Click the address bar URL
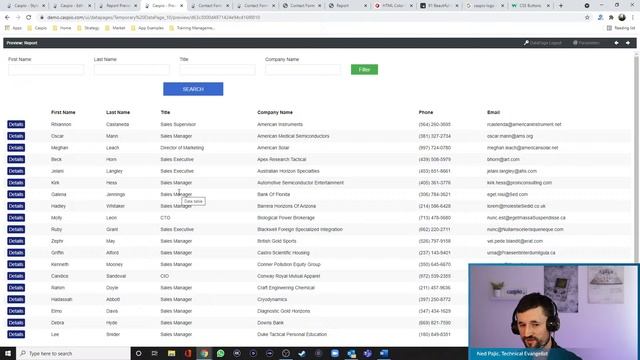Screen dimensions: 640x360 tap(153, 18)
